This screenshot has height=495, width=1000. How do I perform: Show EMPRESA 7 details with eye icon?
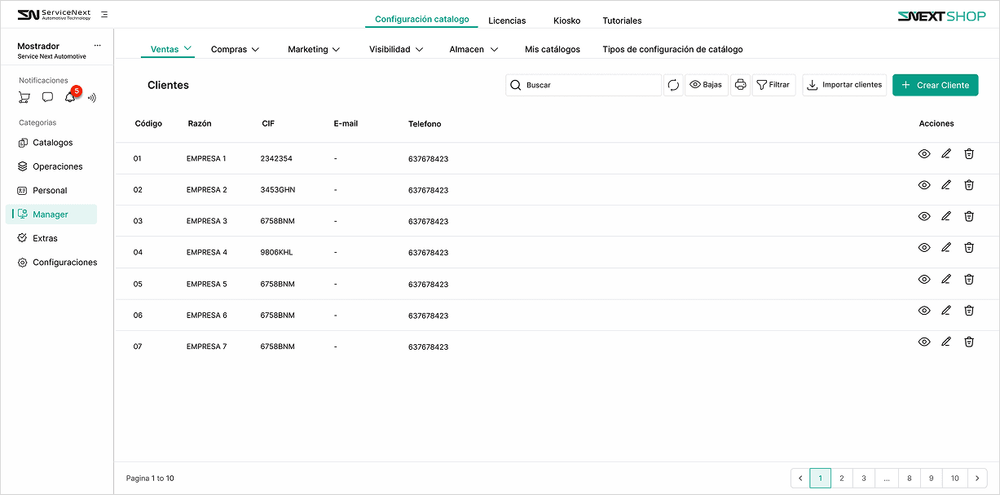(924, 342)
